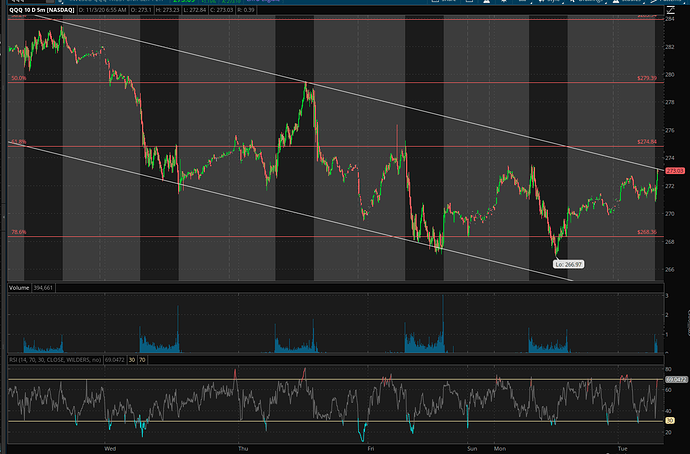Select the 50.0% Fibonacci level label
690x454 pixels.
pyautogui.click(x=18, y=78)
